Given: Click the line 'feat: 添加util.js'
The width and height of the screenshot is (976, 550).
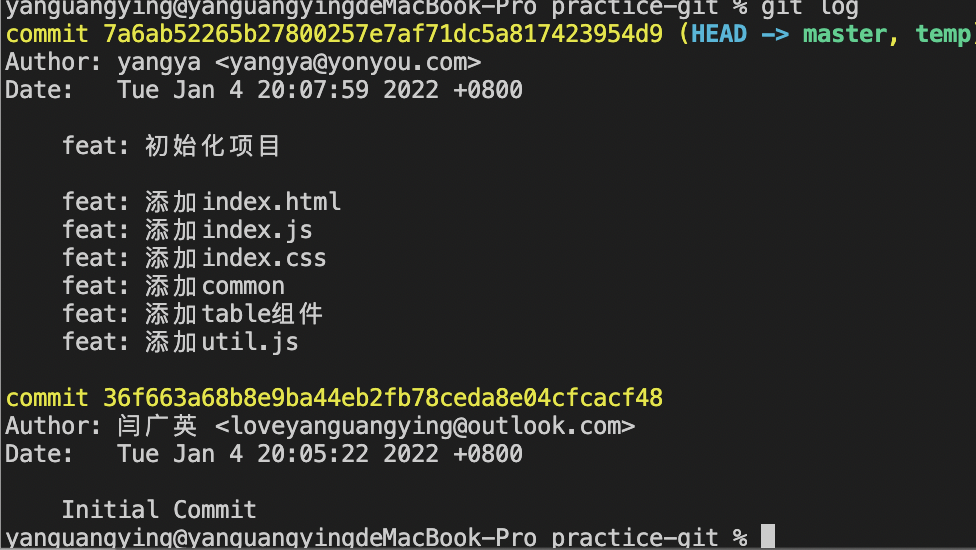Looking at the screenshot, I should (x=180, y=342).
